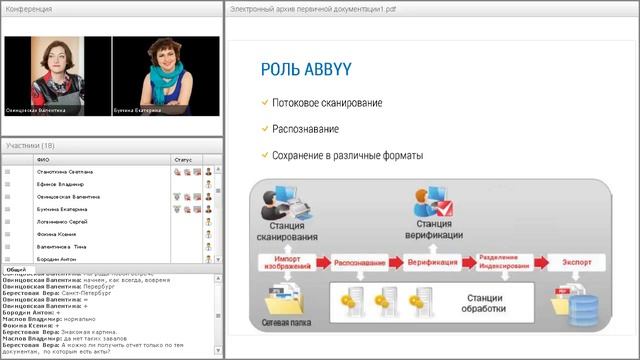
Task: Click the user icon for Фокина Ксения
Action: 209,234
